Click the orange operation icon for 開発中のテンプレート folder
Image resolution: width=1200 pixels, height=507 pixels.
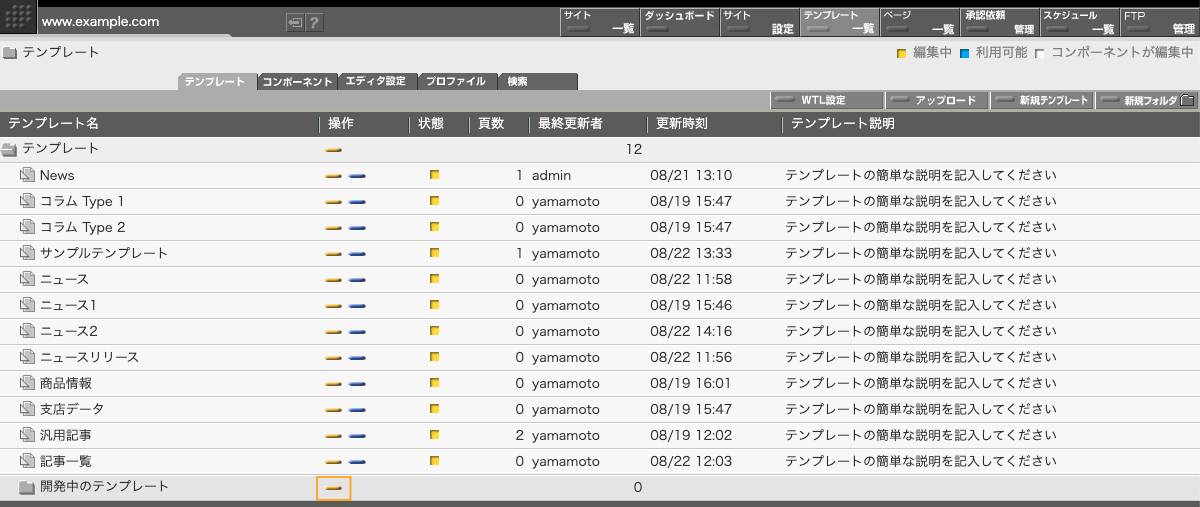tap(334, 488)
